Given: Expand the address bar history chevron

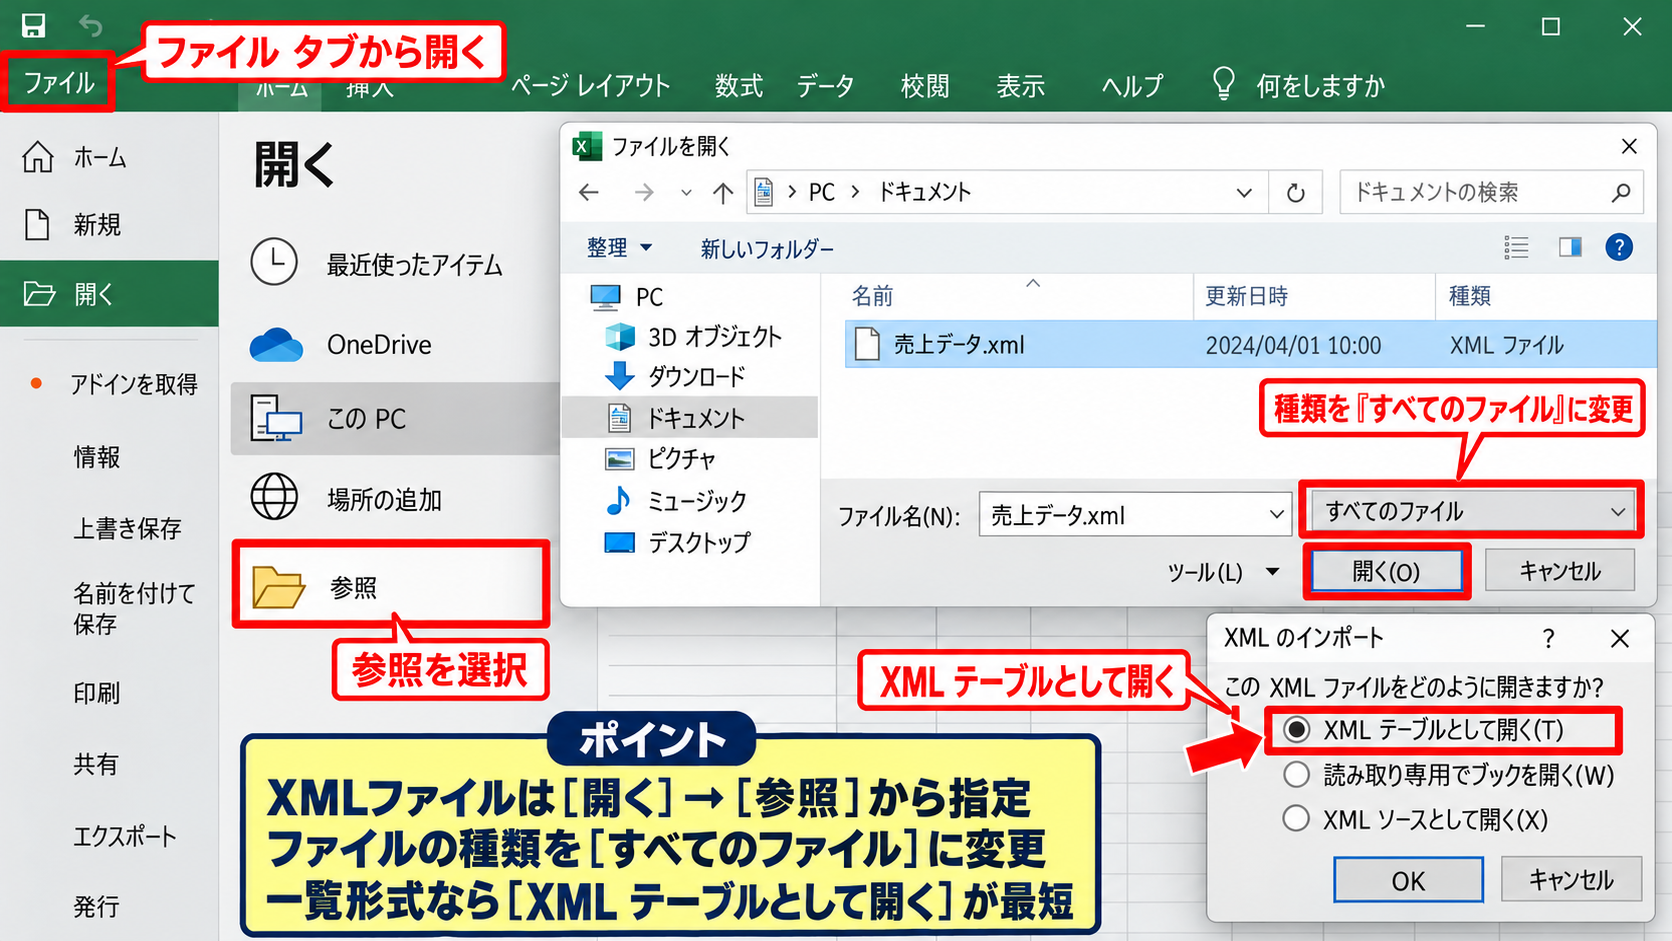Looking at the screenshot, I should pyautogui.click(x=1244, y=192).
